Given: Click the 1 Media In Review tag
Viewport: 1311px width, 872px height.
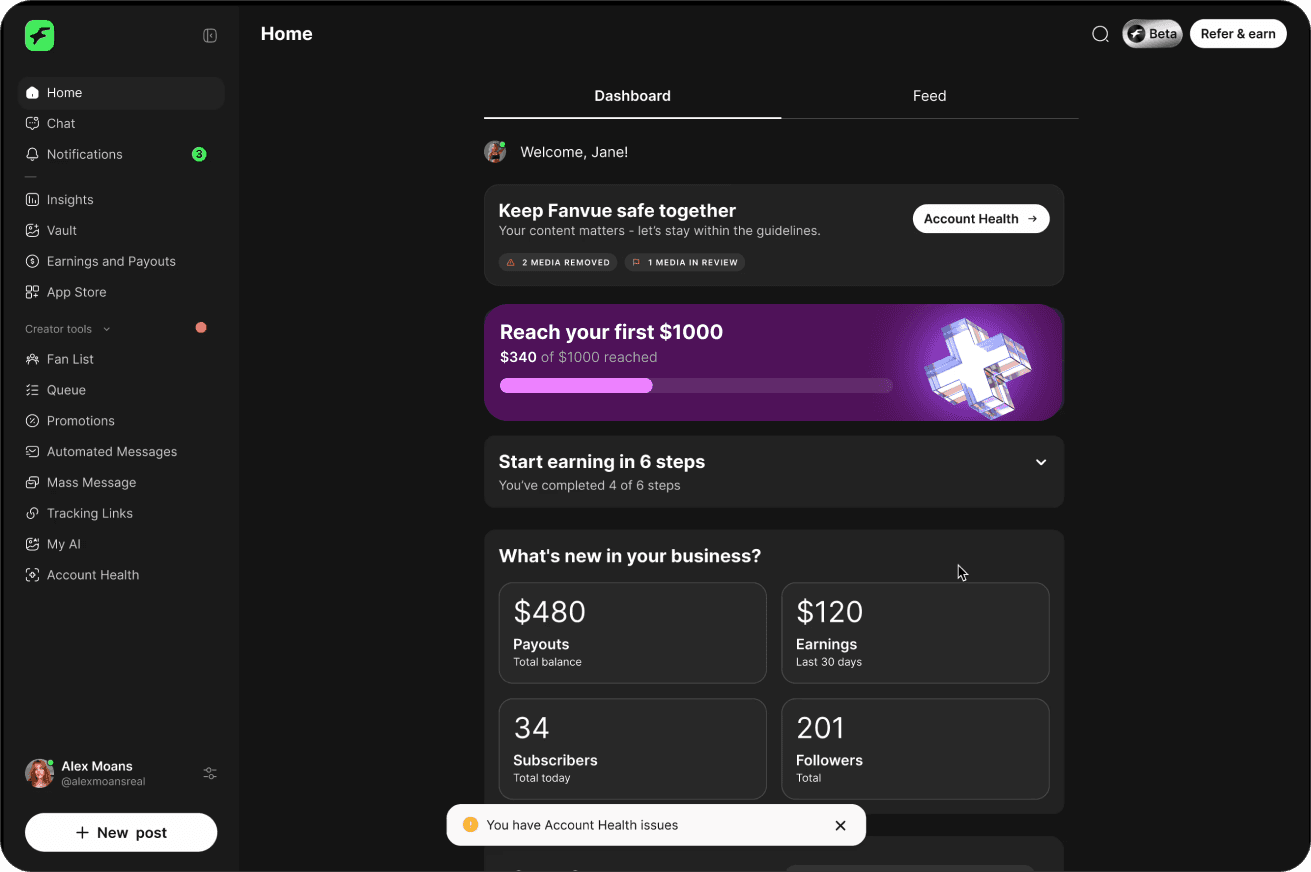Looking at the screenshot, I should [x=685, y=263].
